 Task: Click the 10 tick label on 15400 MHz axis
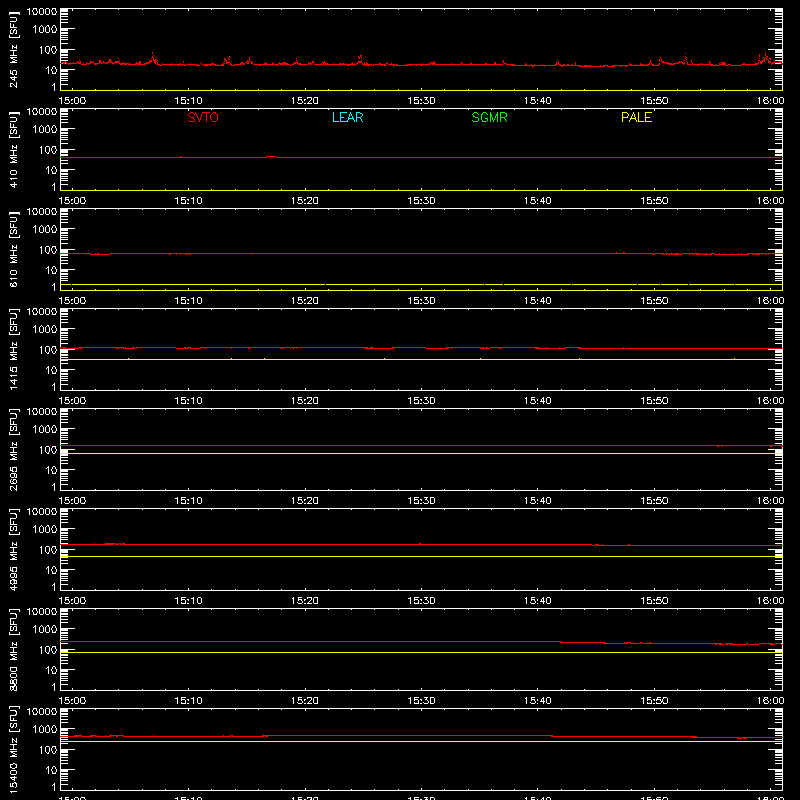tap(51, 770)
